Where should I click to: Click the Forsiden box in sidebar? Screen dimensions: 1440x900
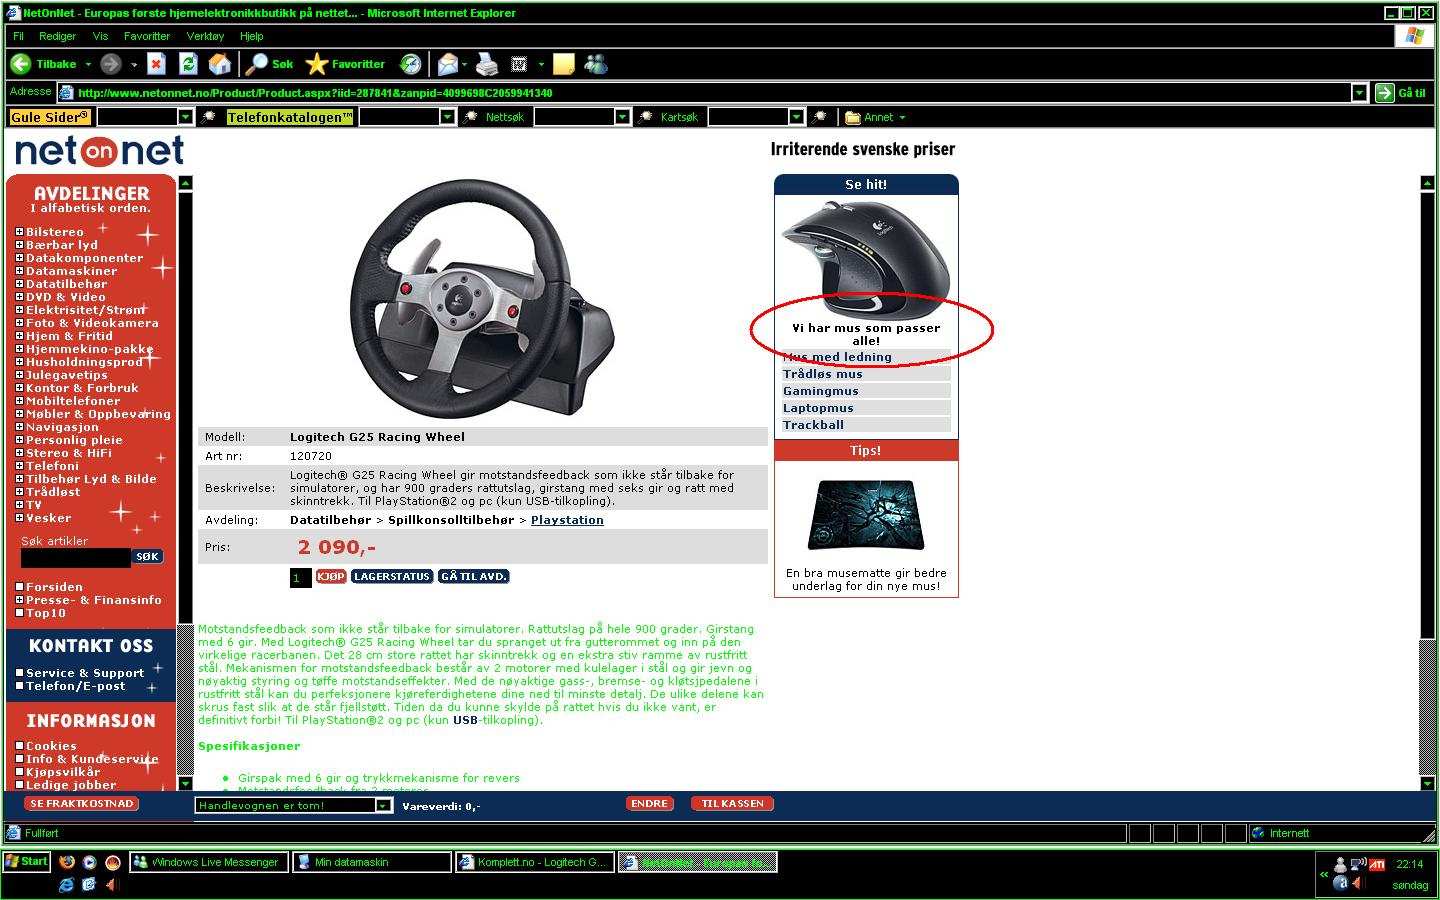click(x=20, y=587)
